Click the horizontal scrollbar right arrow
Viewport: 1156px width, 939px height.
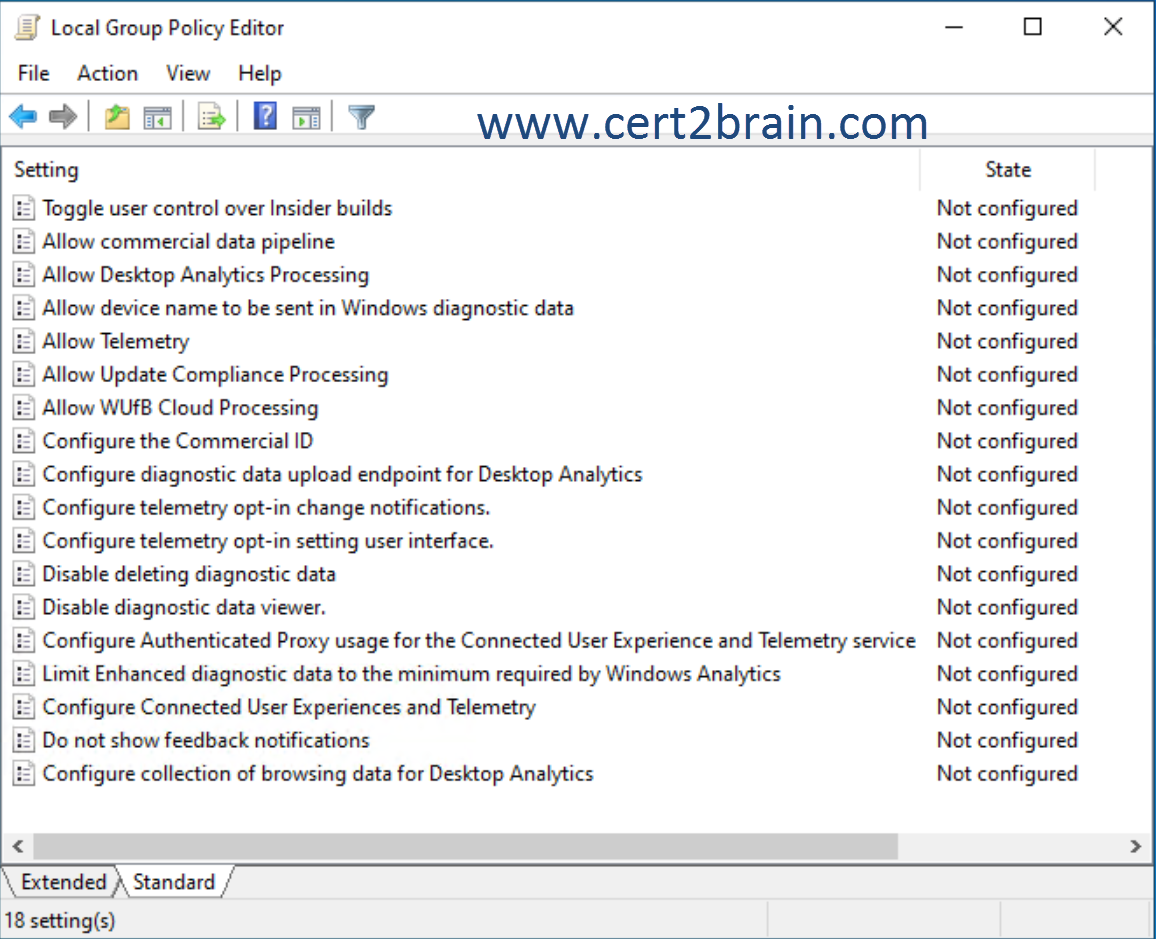1135,846
